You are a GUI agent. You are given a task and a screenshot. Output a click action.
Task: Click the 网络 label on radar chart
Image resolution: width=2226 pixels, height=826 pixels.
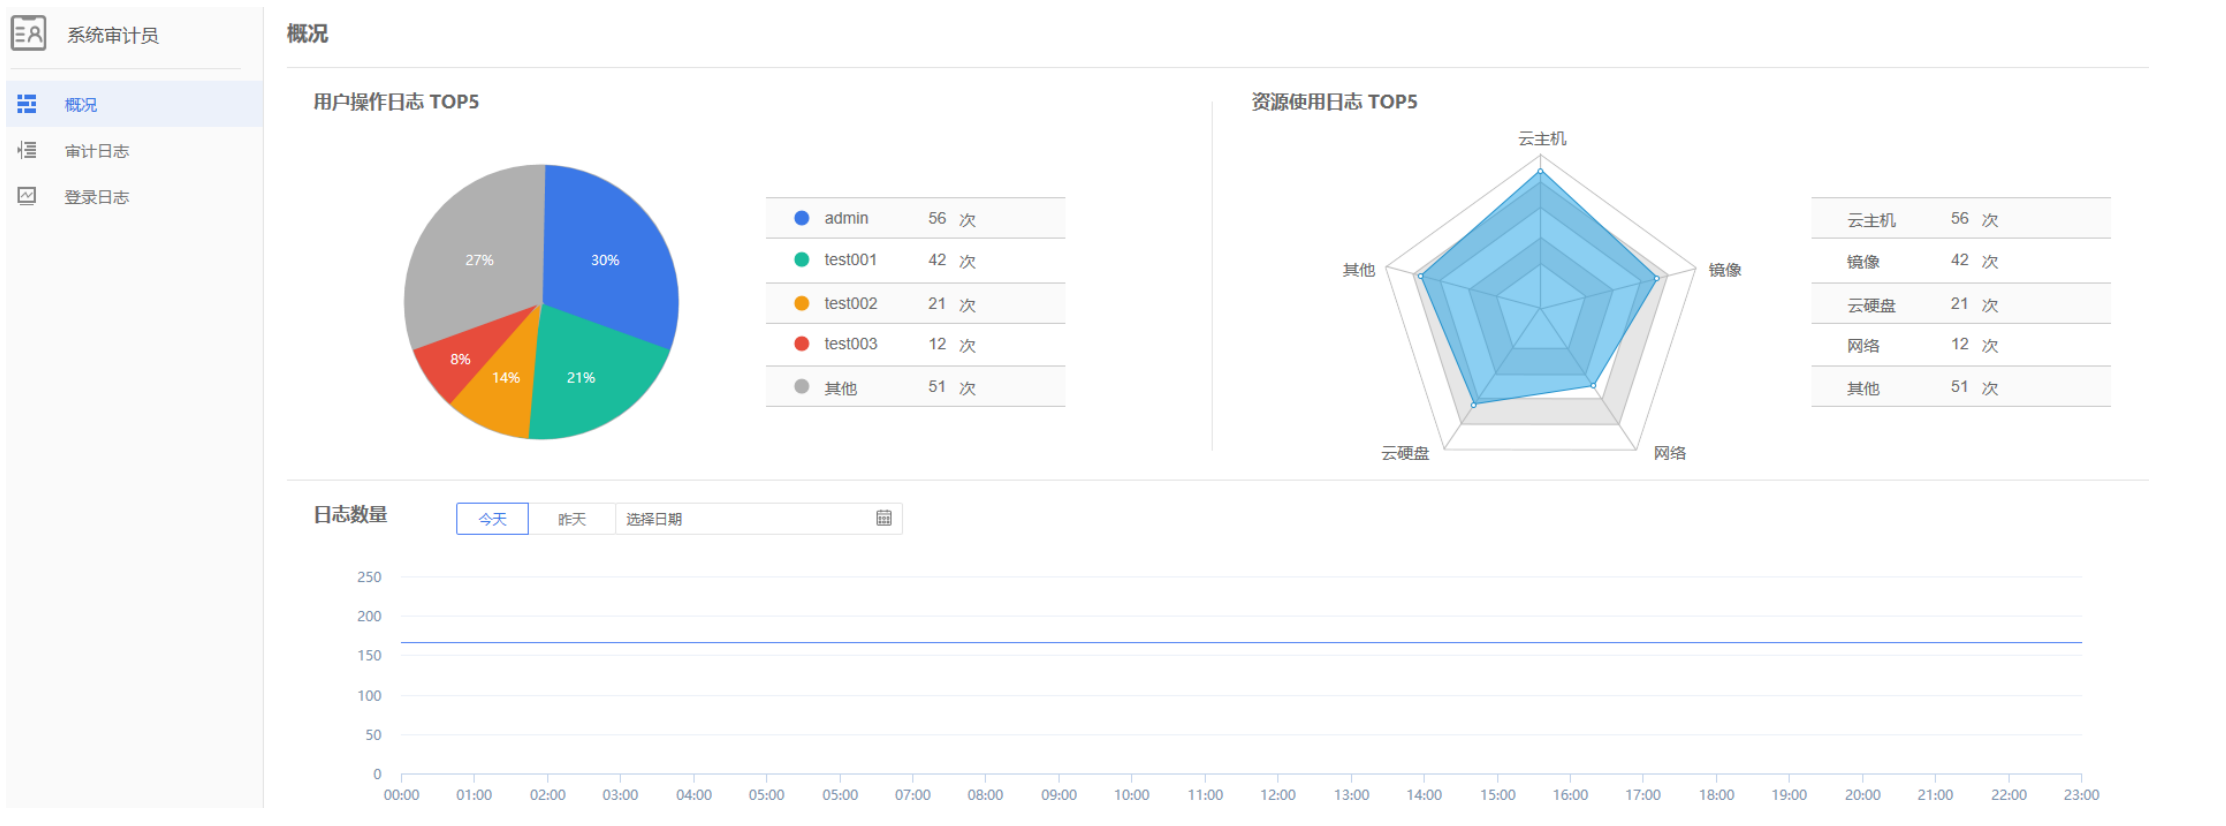1670,453
